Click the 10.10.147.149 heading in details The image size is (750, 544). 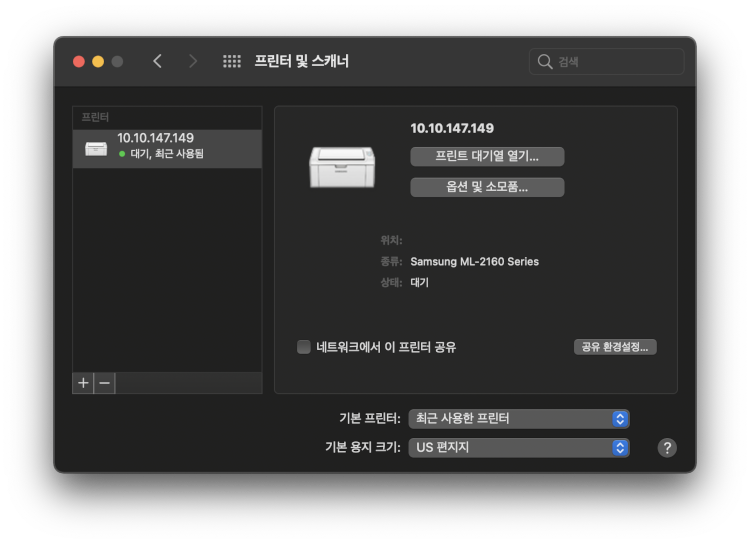452,128
